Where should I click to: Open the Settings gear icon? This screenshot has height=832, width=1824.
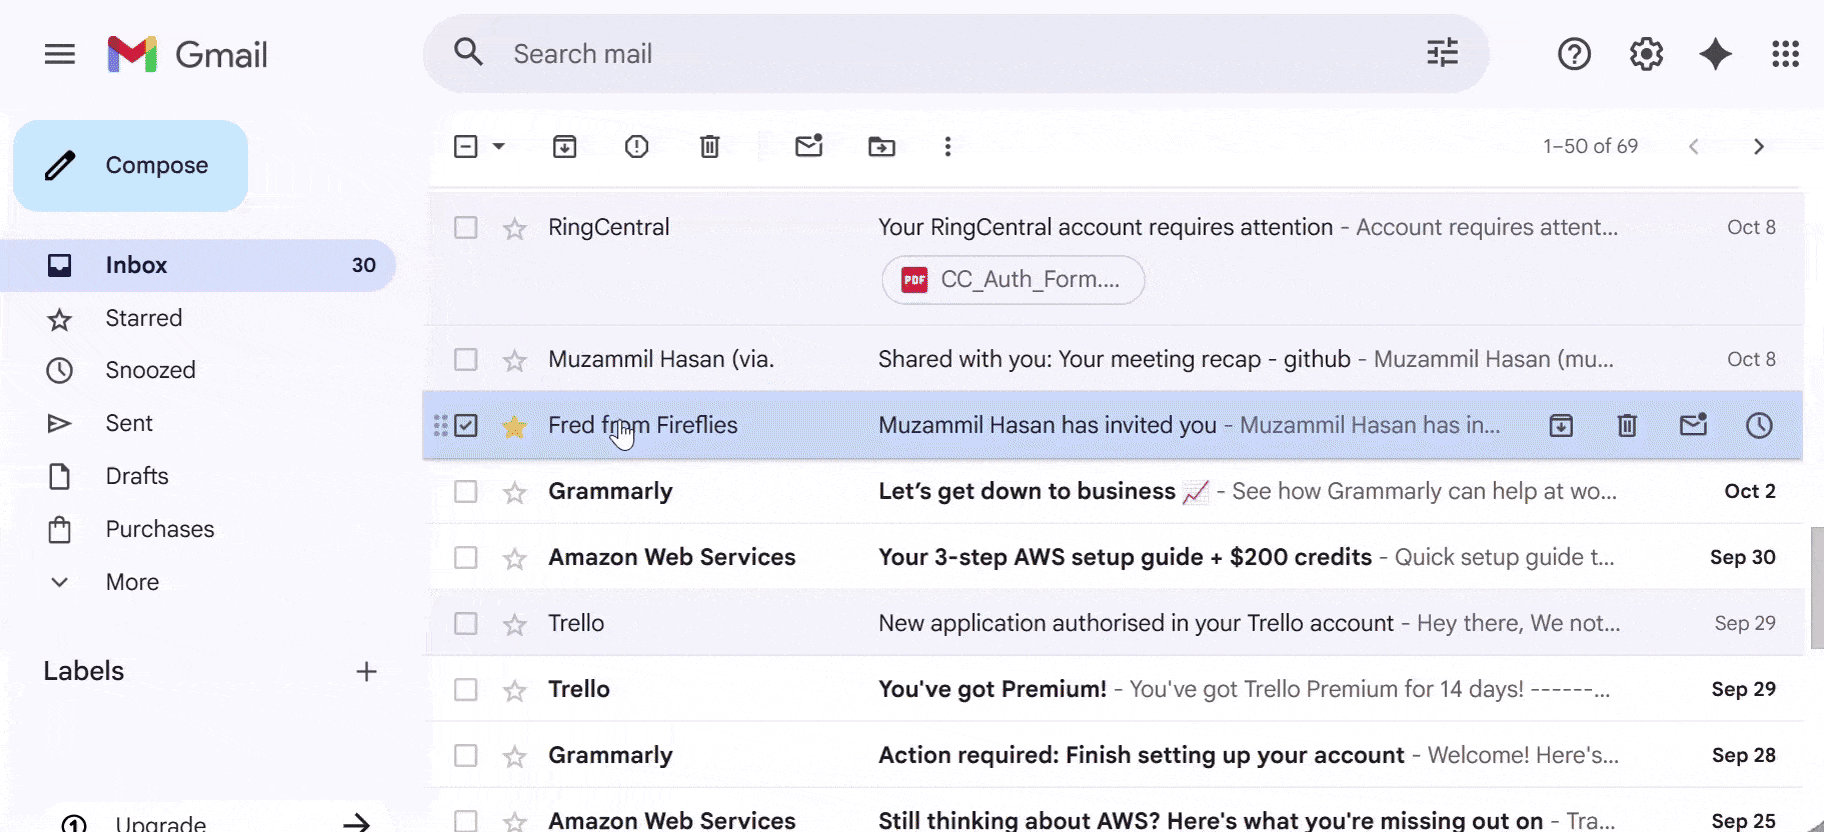(1645, 54)
